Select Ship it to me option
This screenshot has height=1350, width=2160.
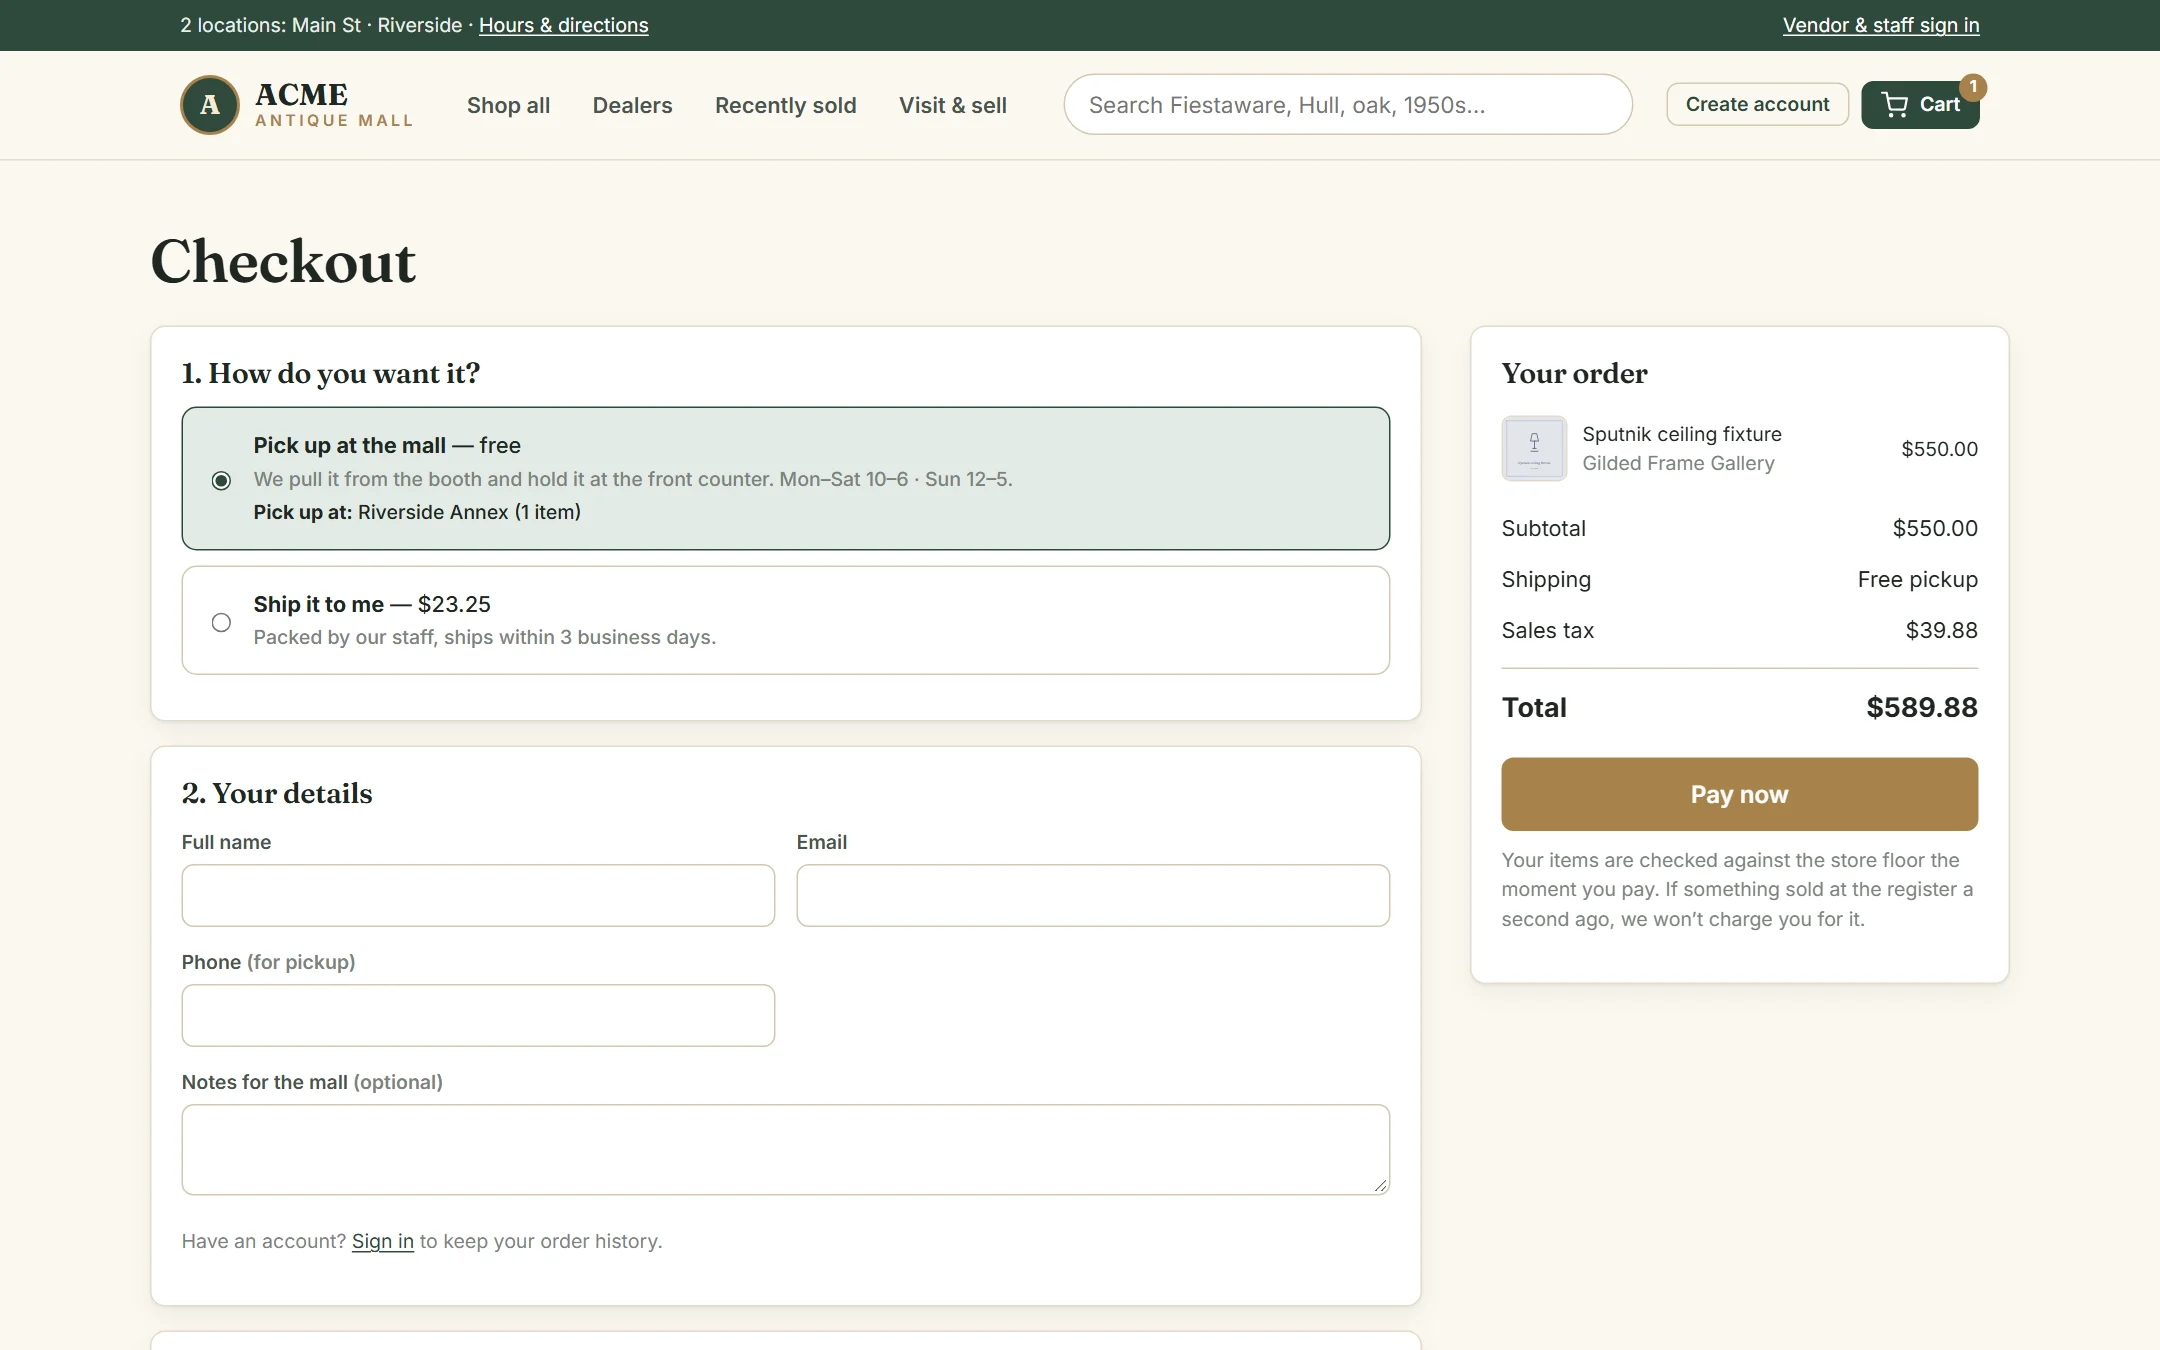(785, 620)
